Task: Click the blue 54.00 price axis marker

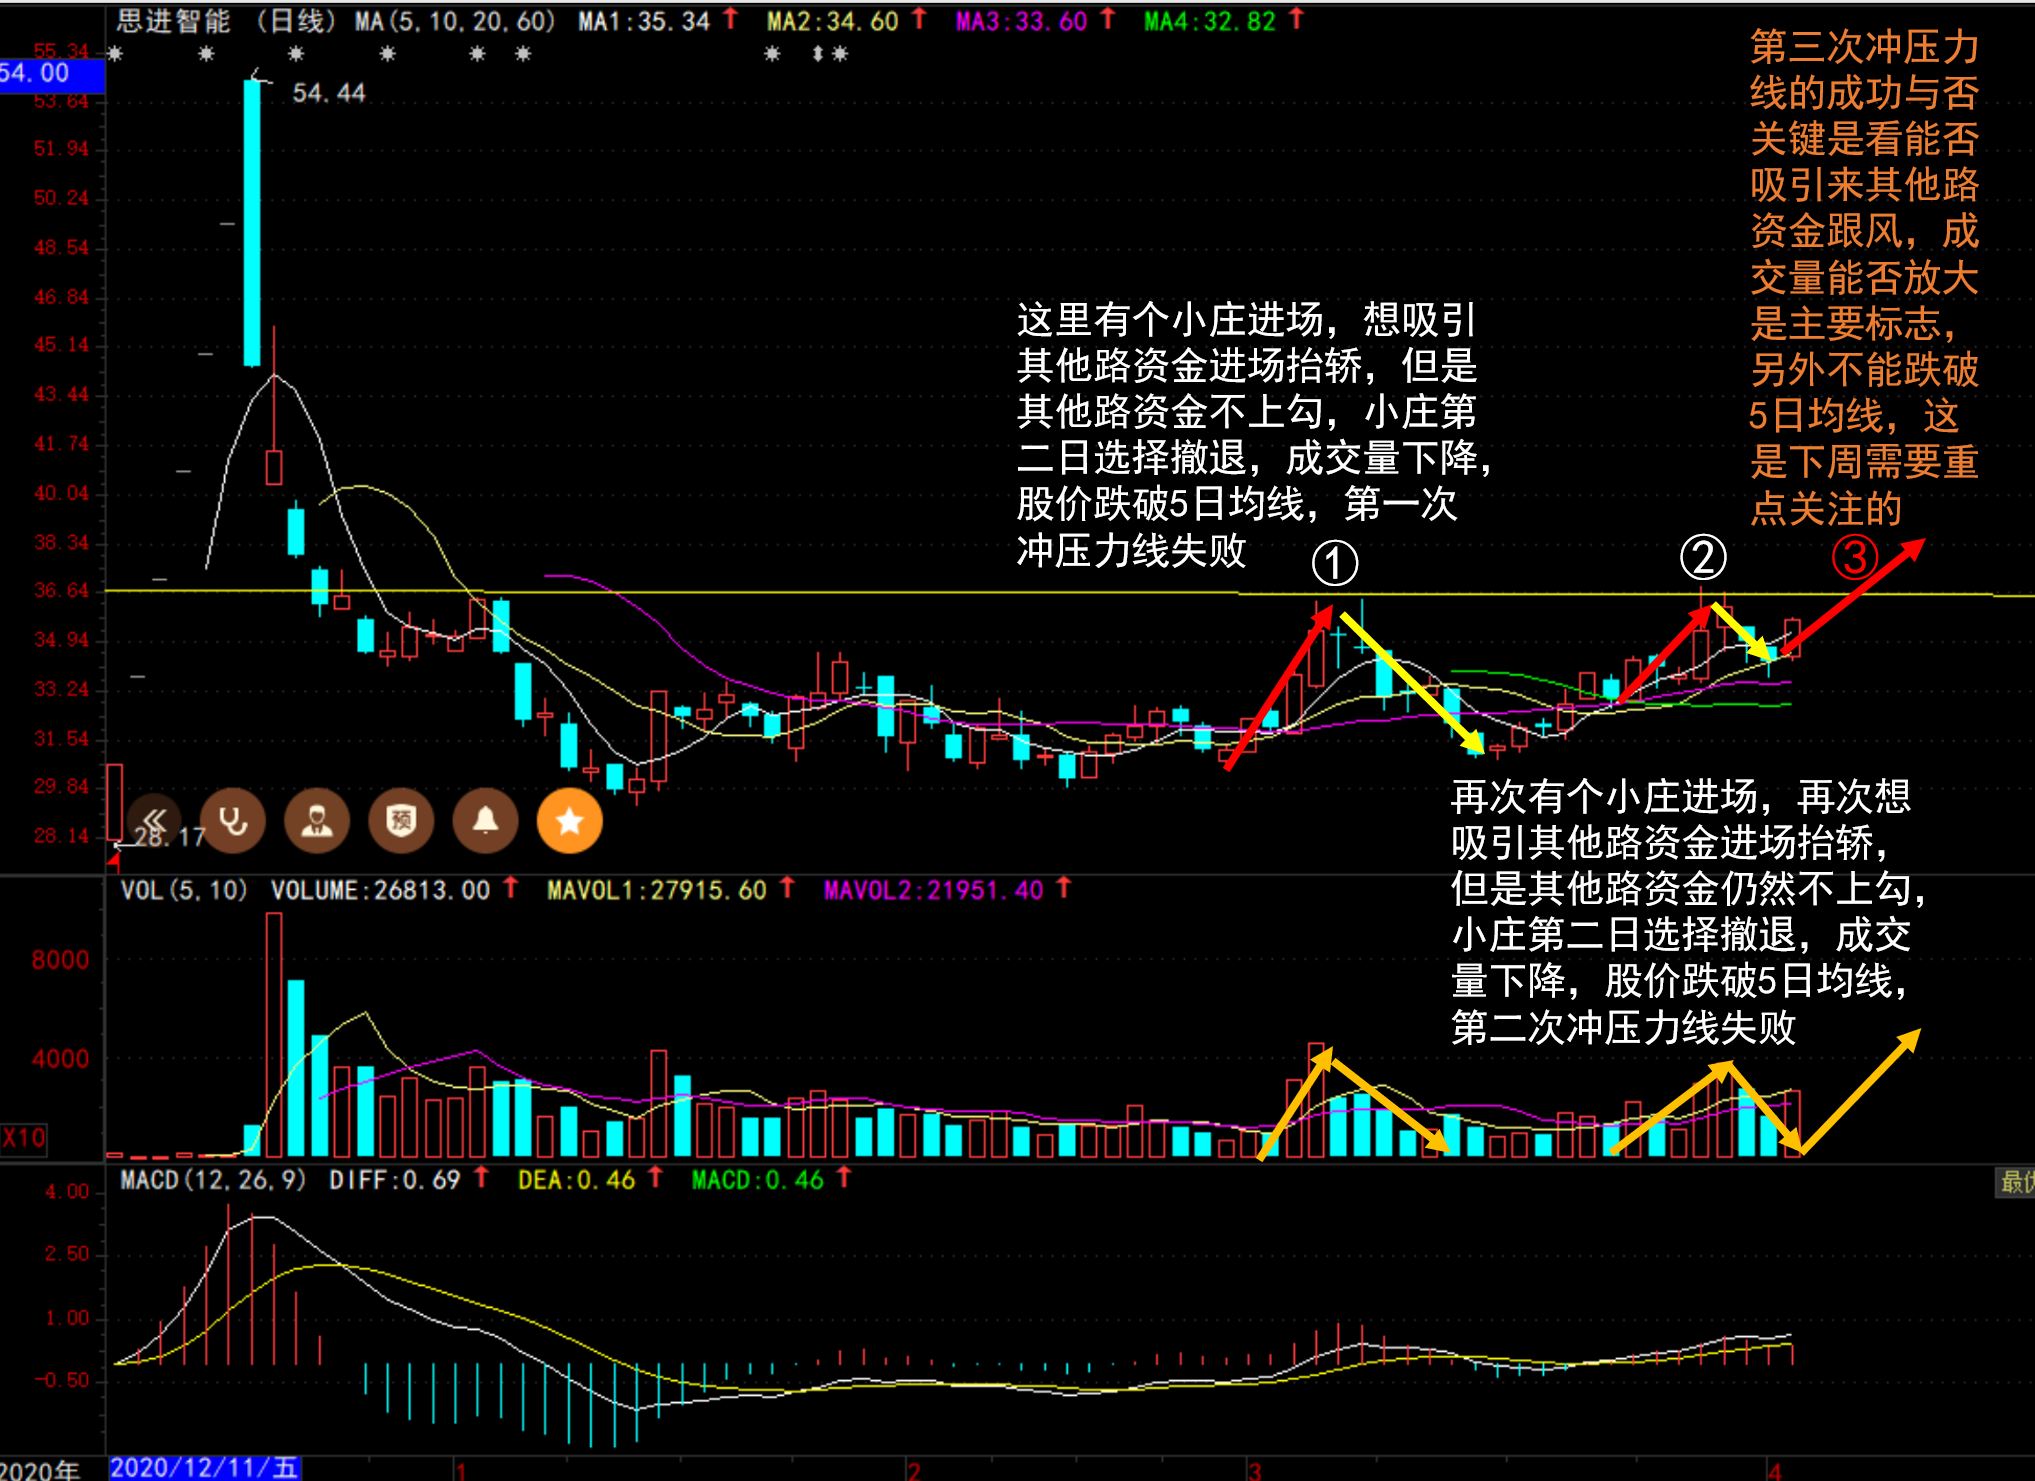Action: pos(52,73)
